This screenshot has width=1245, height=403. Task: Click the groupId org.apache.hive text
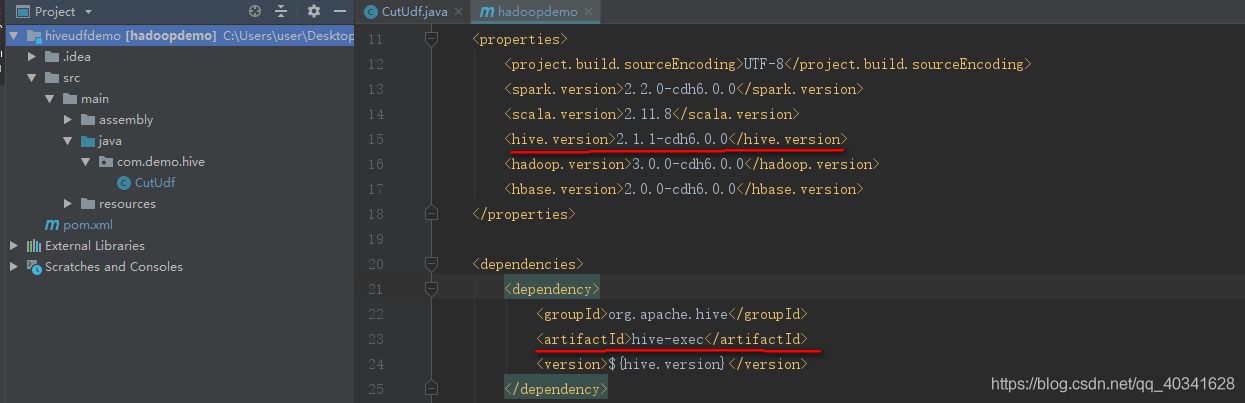[668, 314]
